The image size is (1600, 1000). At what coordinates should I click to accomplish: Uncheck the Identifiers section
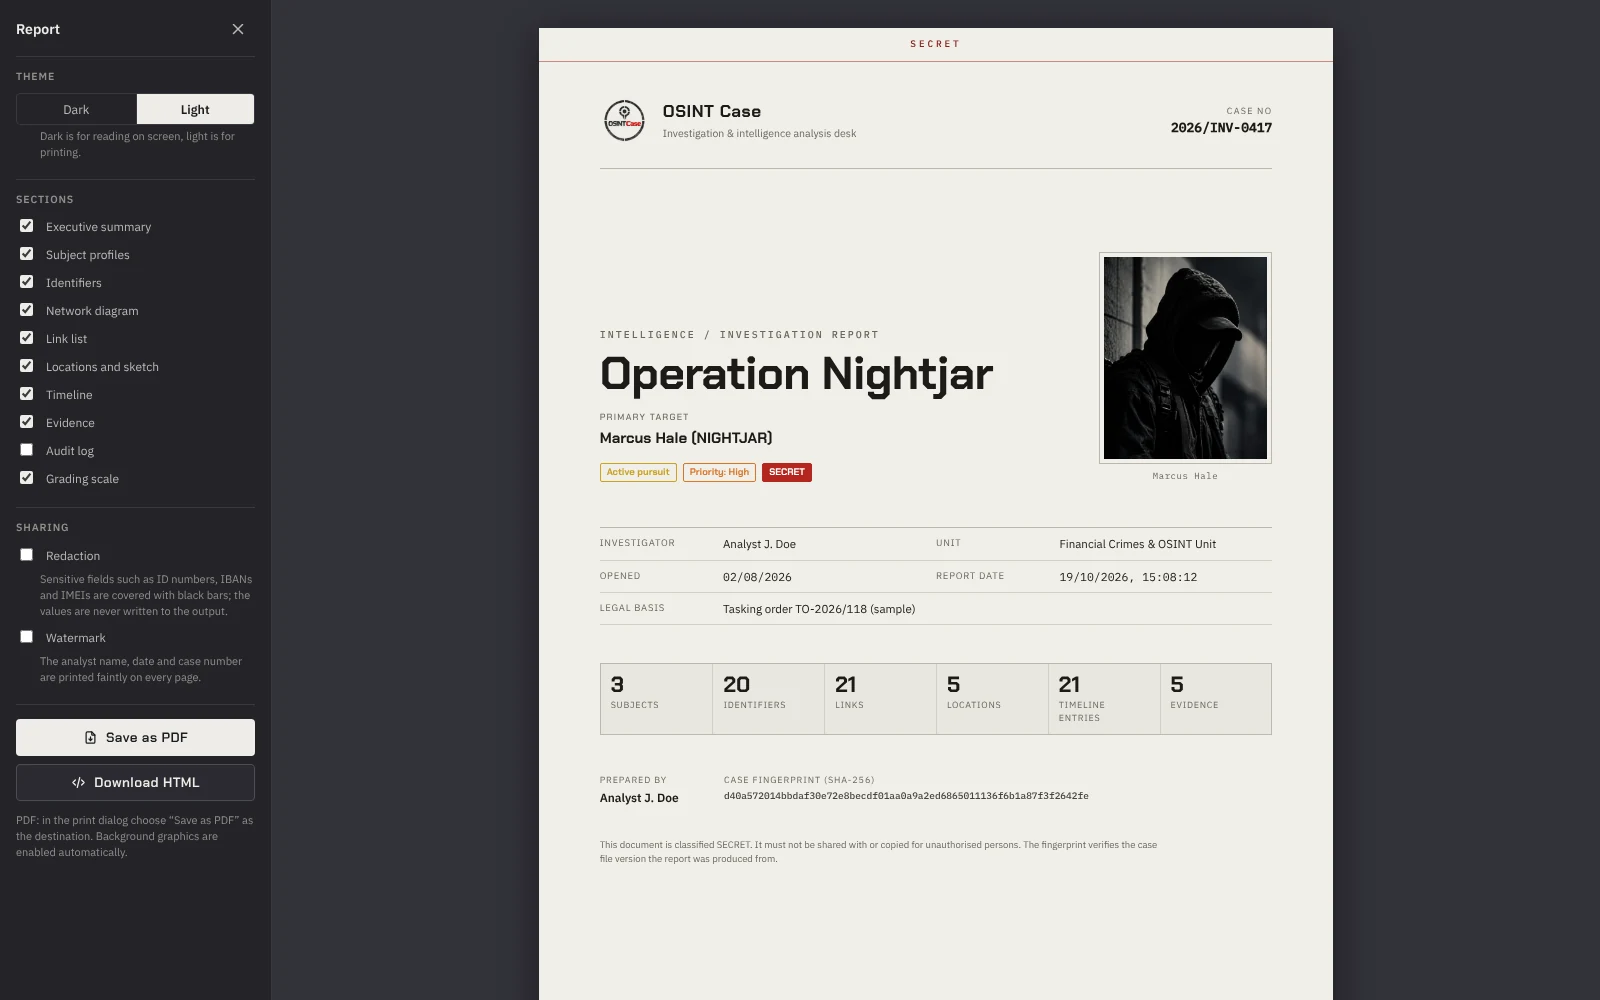click(x=27, y=282)
